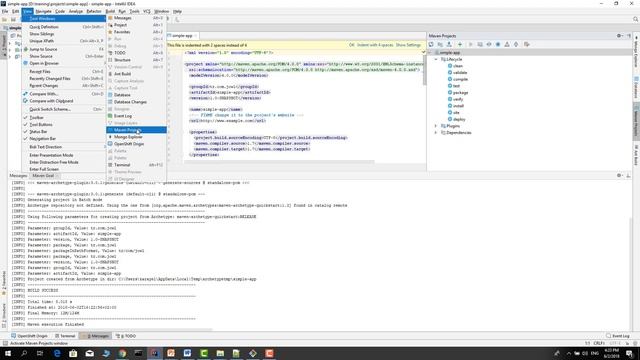Toggle Offline Mode in Maven toolbar
Viewport: 640px width, 360px height.
coord(489,44)
